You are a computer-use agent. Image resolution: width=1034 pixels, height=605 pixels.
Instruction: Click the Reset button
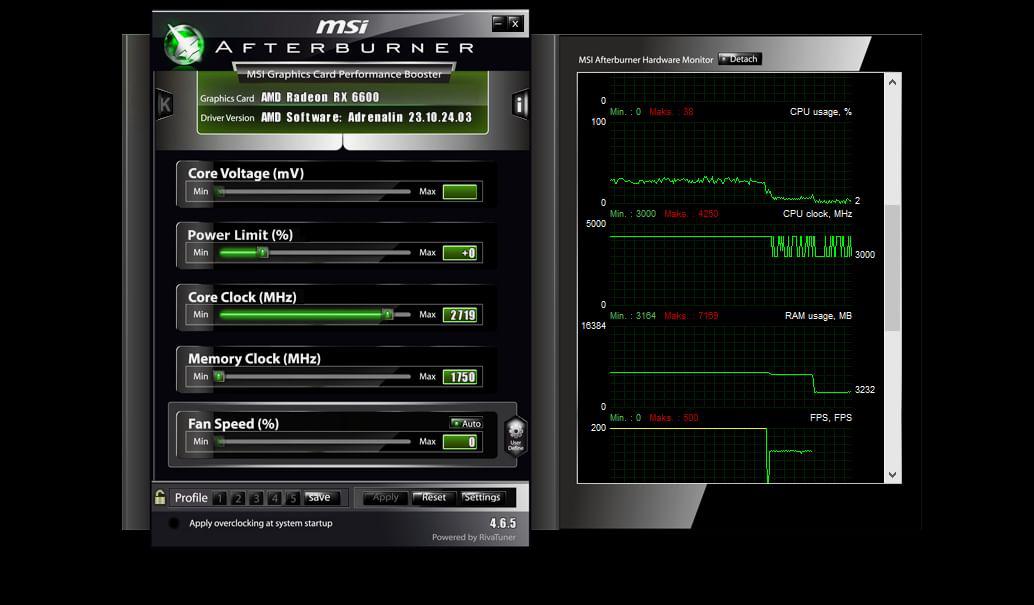click(433, 497)
